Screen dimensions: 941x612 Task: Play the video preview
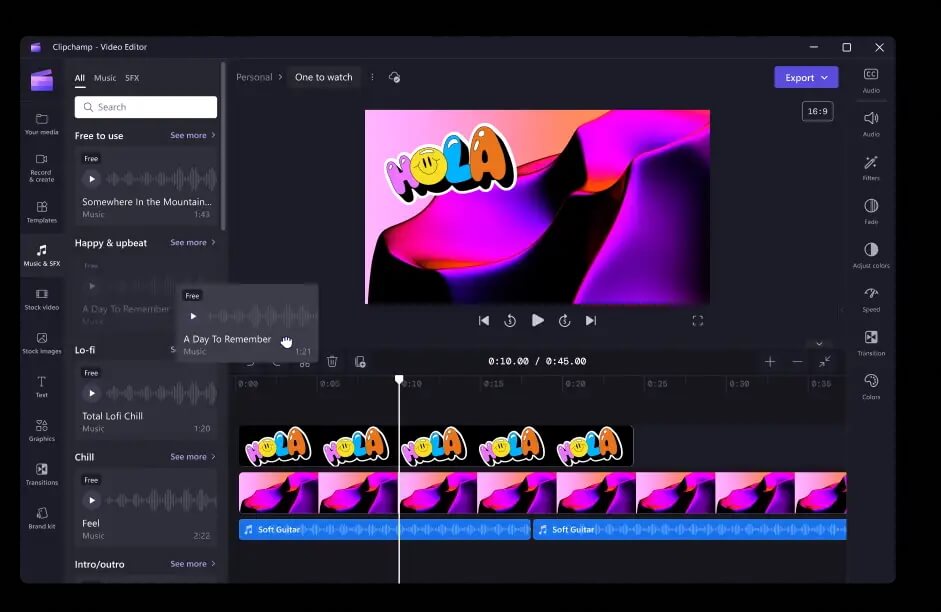tap(538, 320)
